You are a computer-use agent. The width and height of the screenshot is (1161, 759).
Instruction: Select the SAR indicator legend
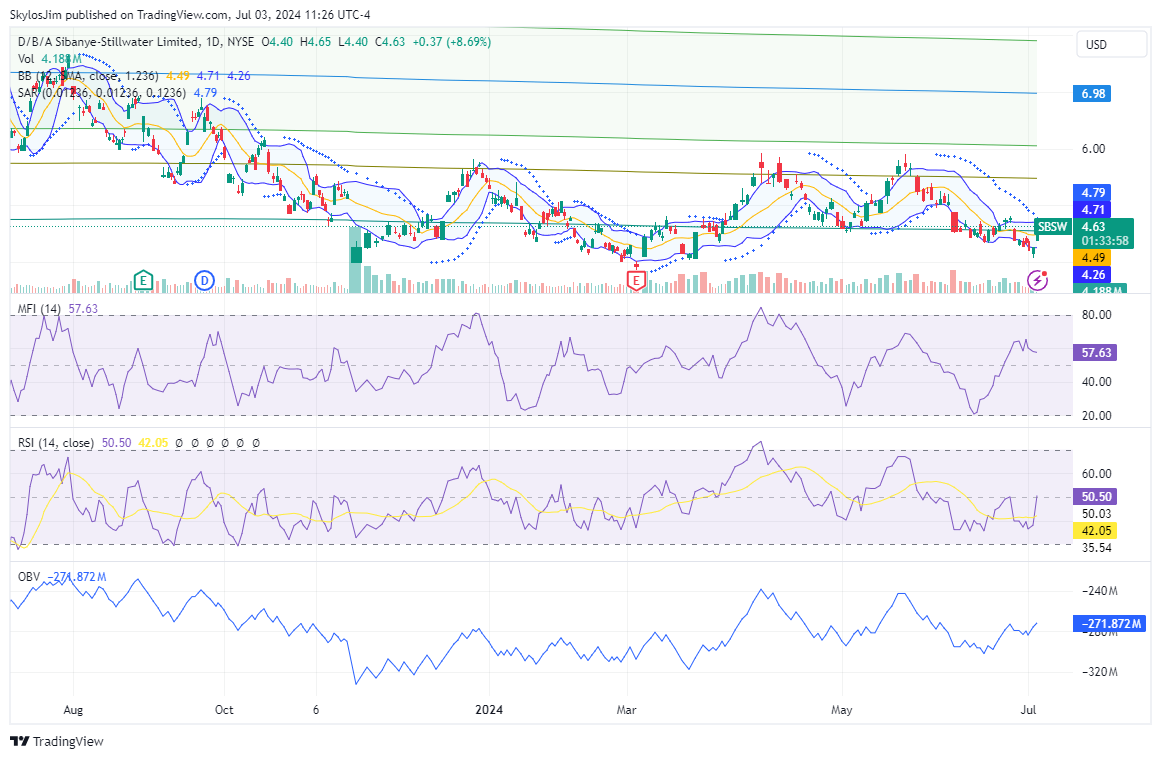[28, 92]
